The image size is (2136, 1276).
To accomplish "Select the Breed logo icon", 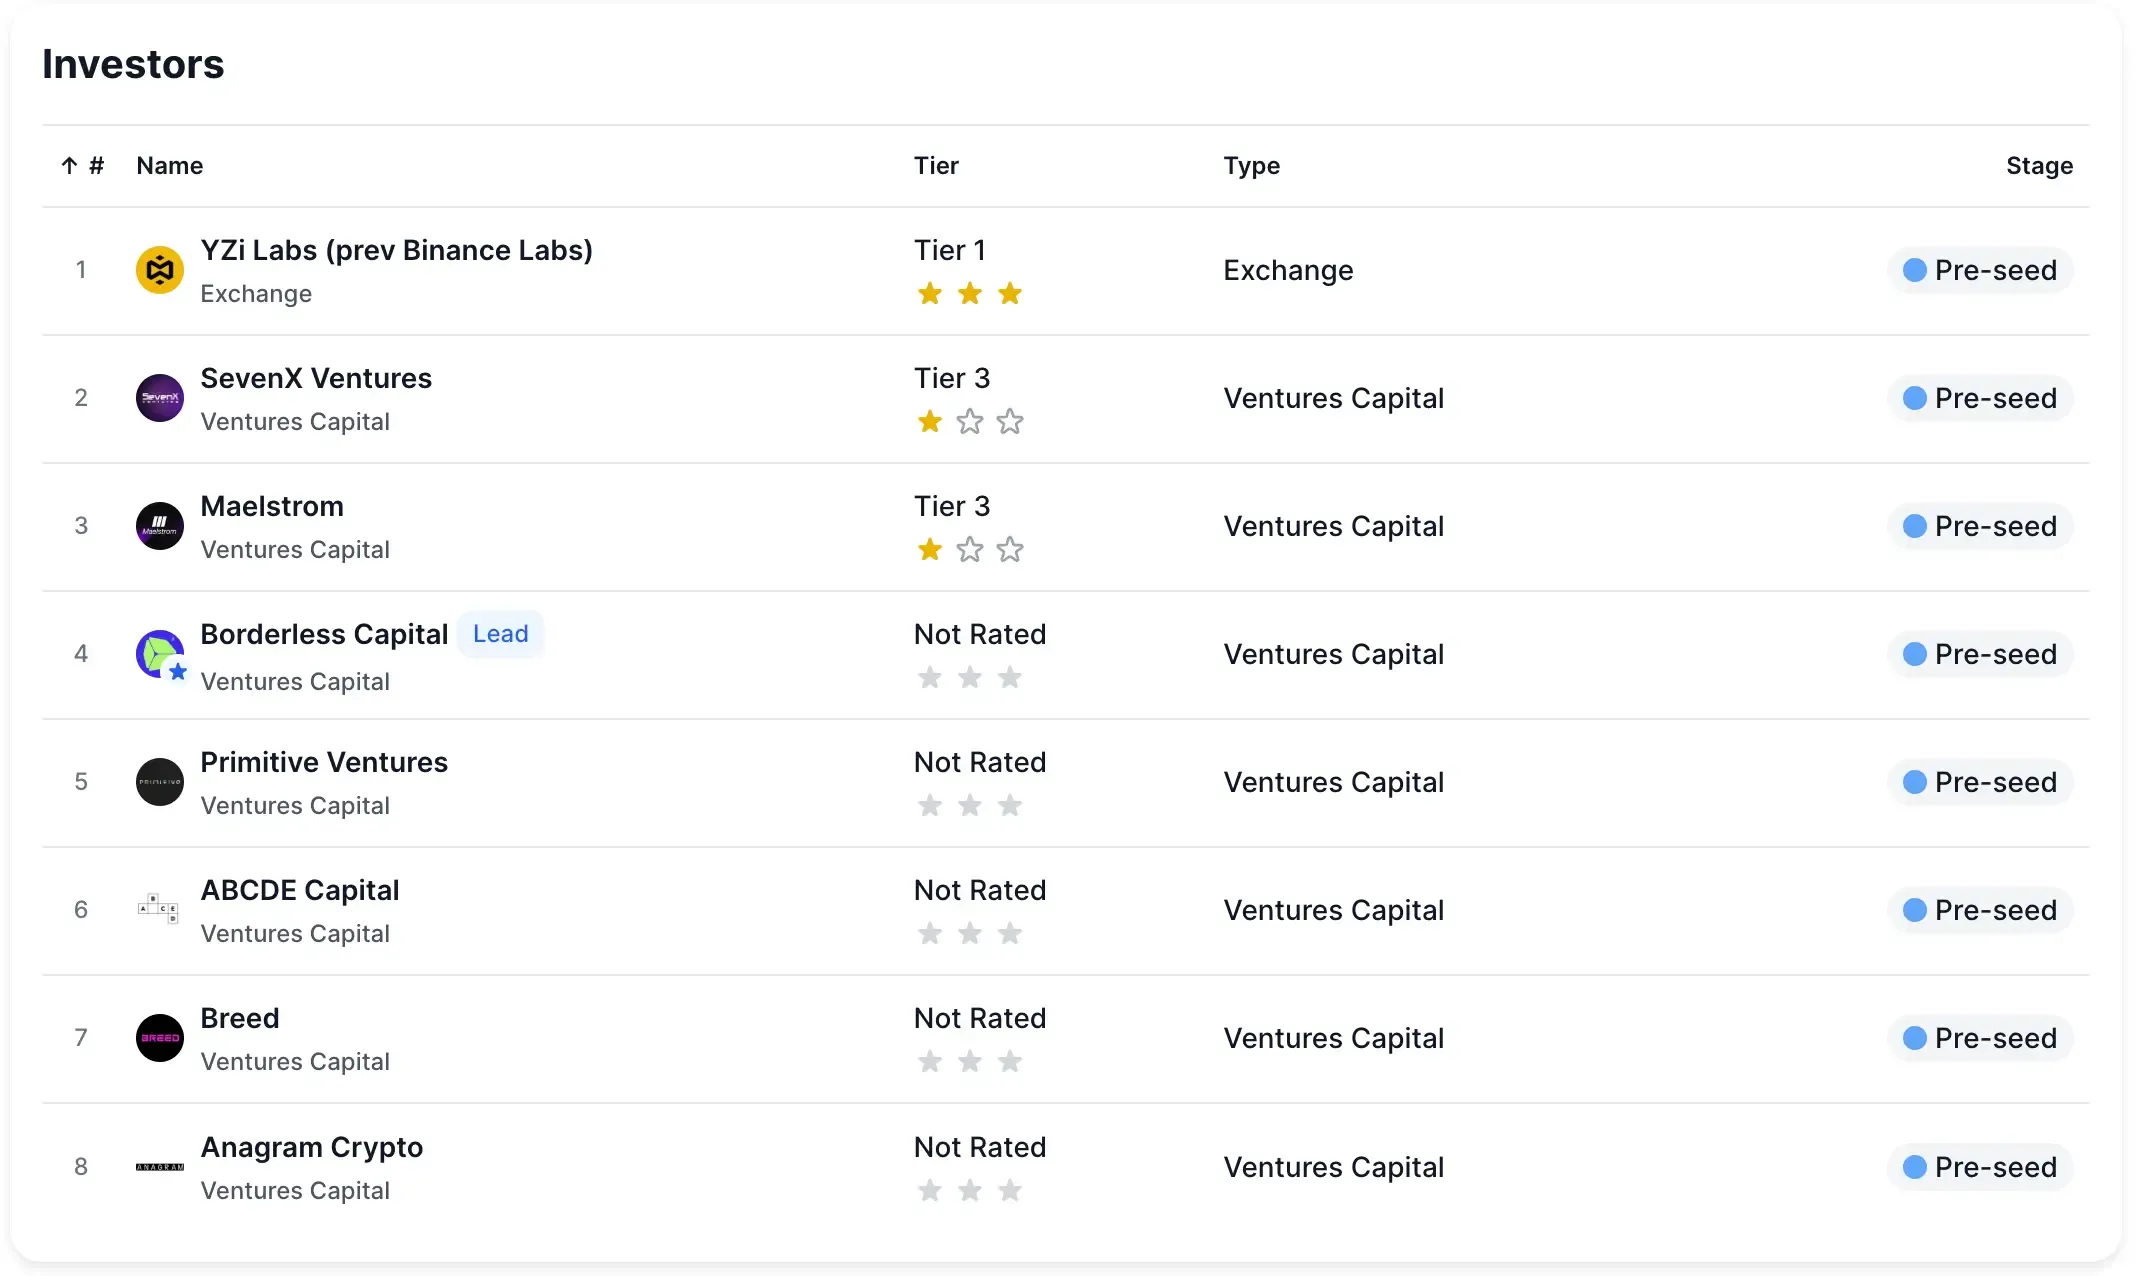I will 159,1038.
